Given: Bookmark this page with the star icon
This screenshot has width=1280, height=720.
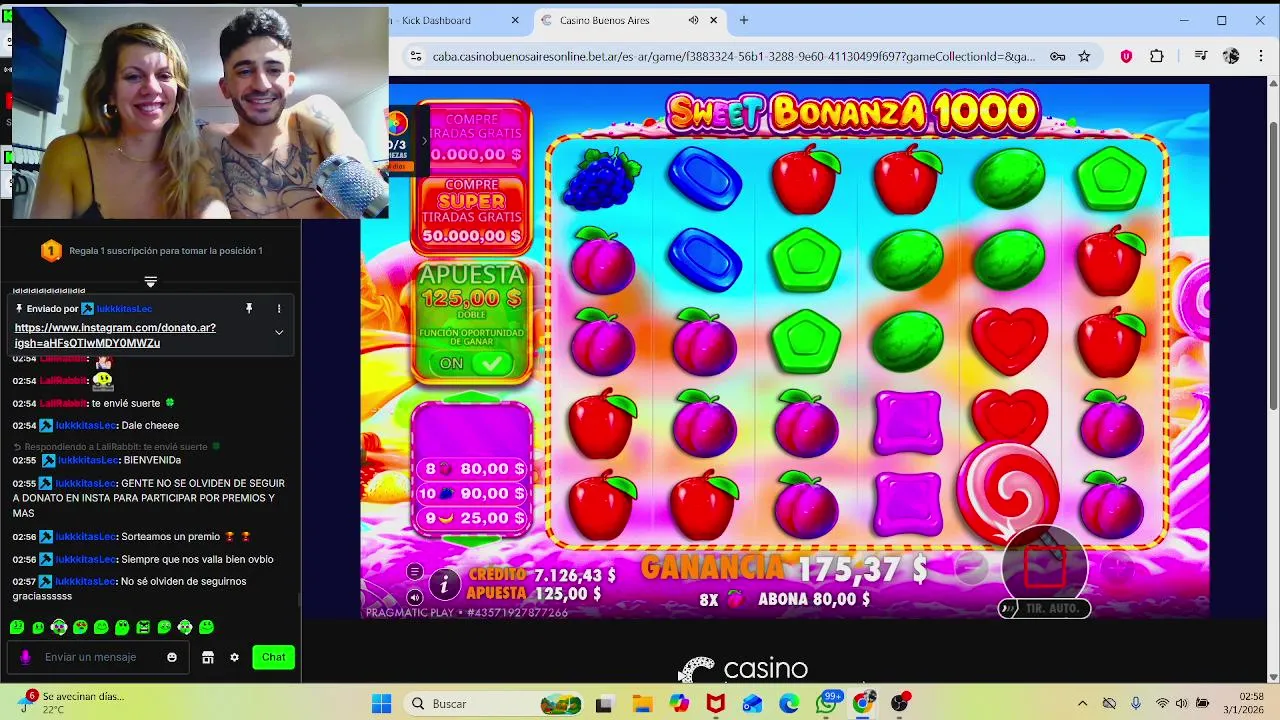Looking at the screenshot, I should 1084,57.
